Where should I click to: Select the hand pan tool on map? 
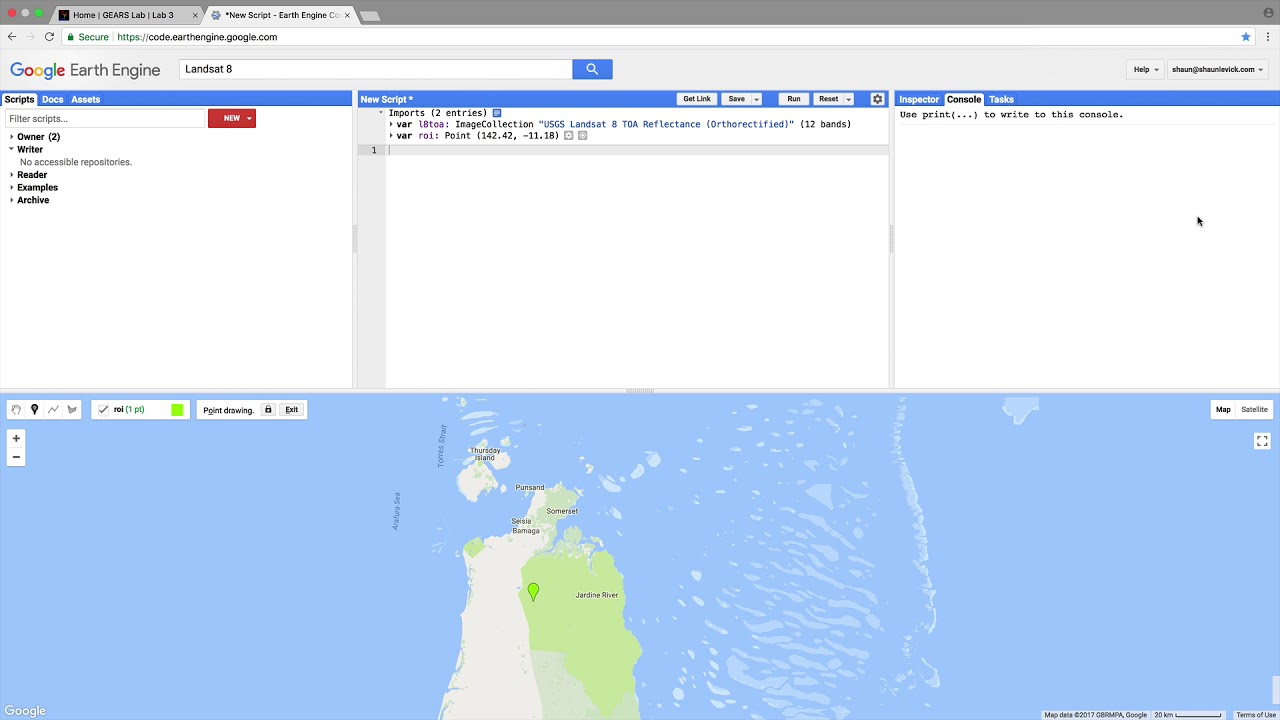16,410
